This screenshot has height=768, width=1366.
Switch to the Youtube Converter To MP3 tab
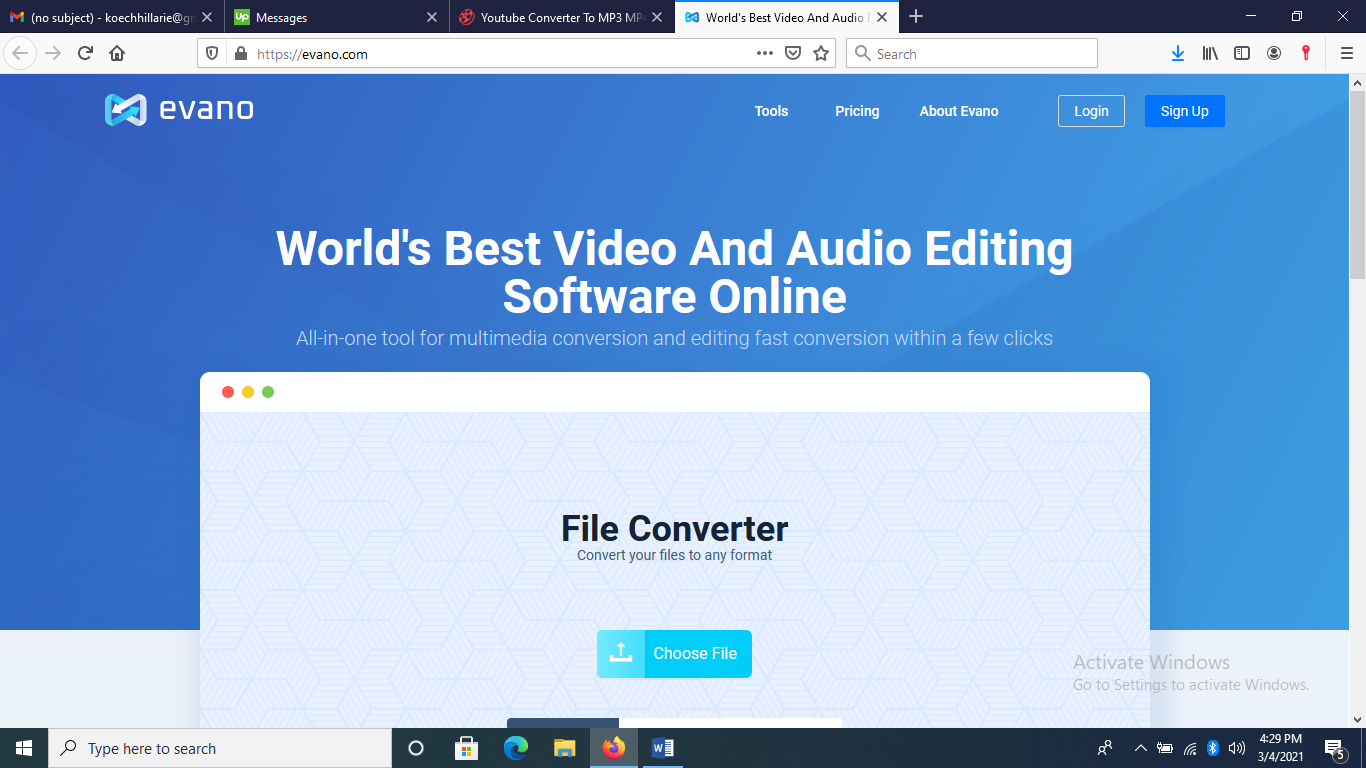coord(560,17)
